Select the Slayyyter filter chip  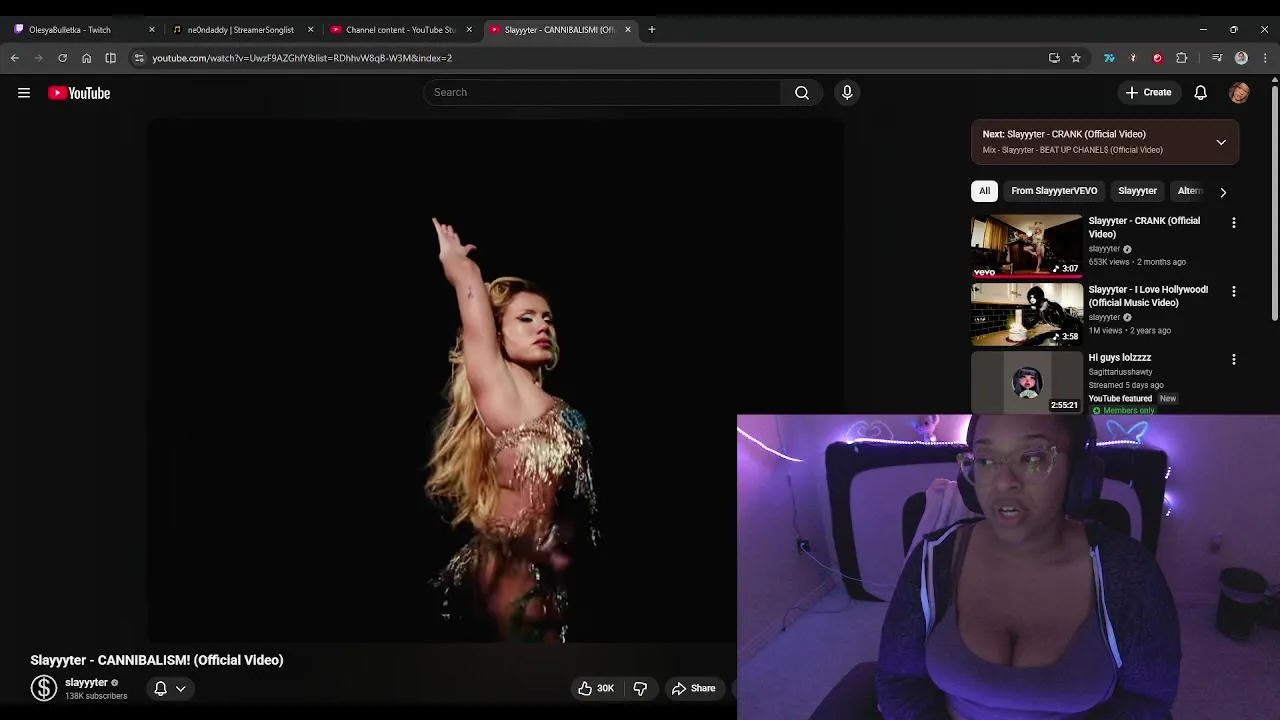click(1137, 191)
